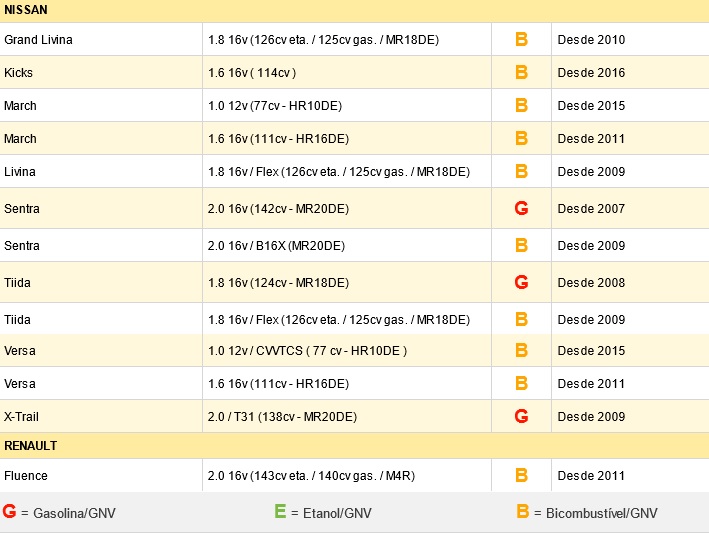709x533 pixels.
Task: Click the green E legend icon for Etanol/GNV
Action: [x=280, y=511]
